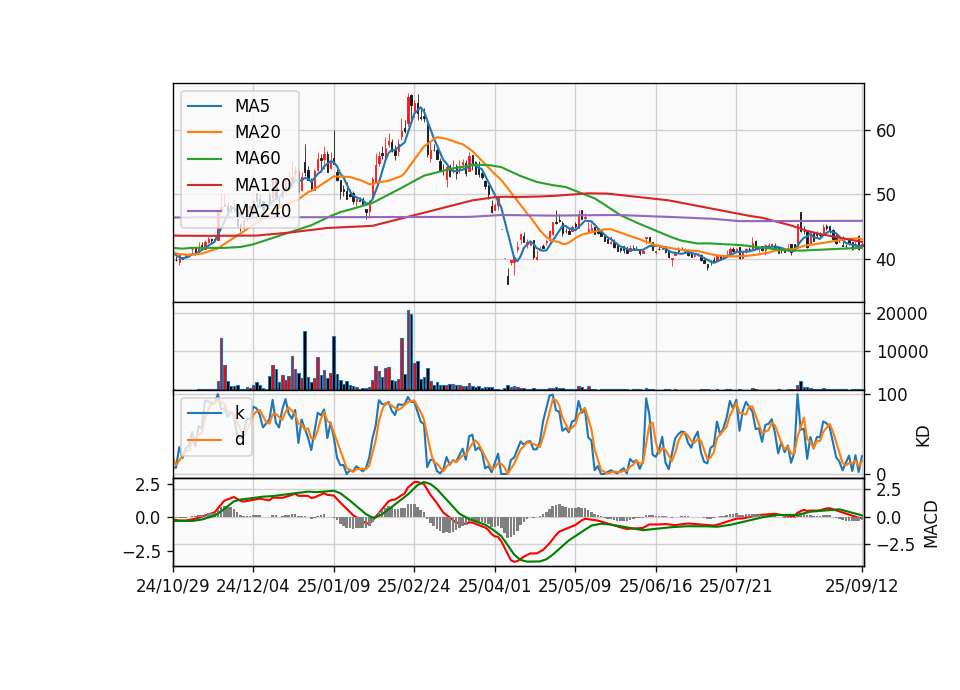Click the d legend label in KD panel
This screenshot has height=690, width=960.
point(240,439)
